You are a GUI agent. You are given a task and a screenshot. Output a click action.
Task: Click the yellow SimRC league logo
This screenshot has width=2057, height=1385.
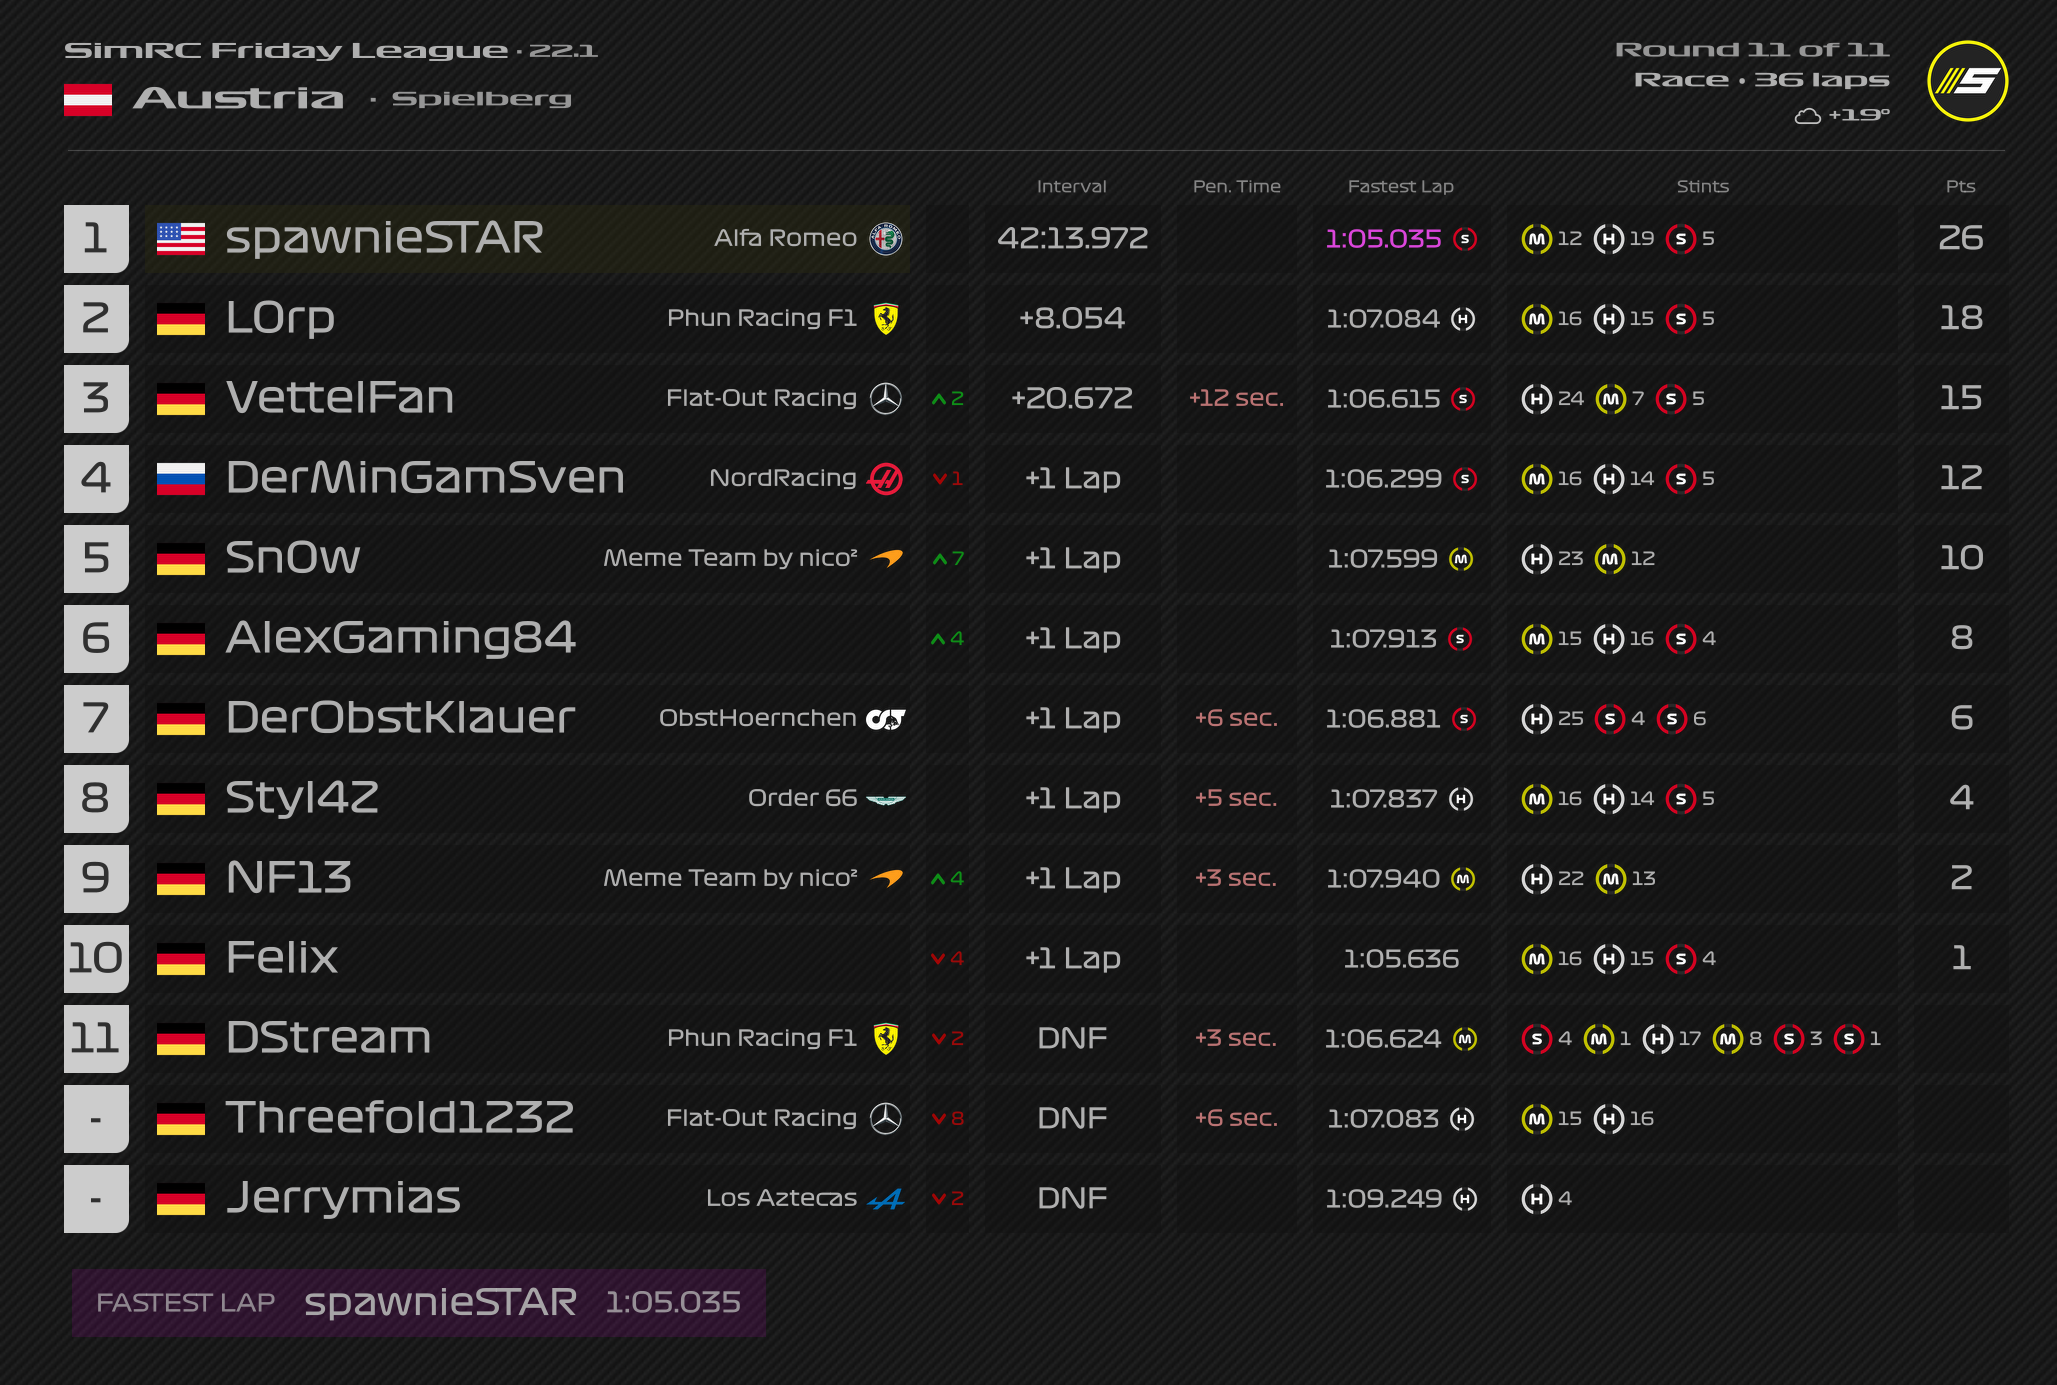click(x=1967, y=81)
